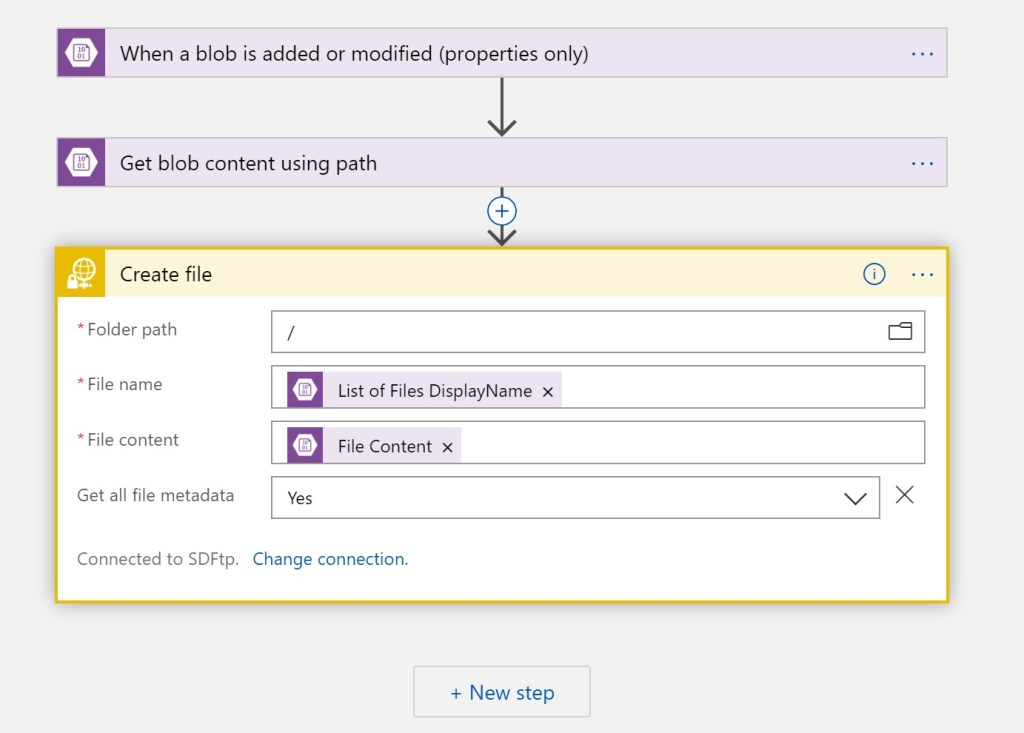Click the blob trigger step icon
Viewport: 1024px width, 733px height.
tap(81, 53)
